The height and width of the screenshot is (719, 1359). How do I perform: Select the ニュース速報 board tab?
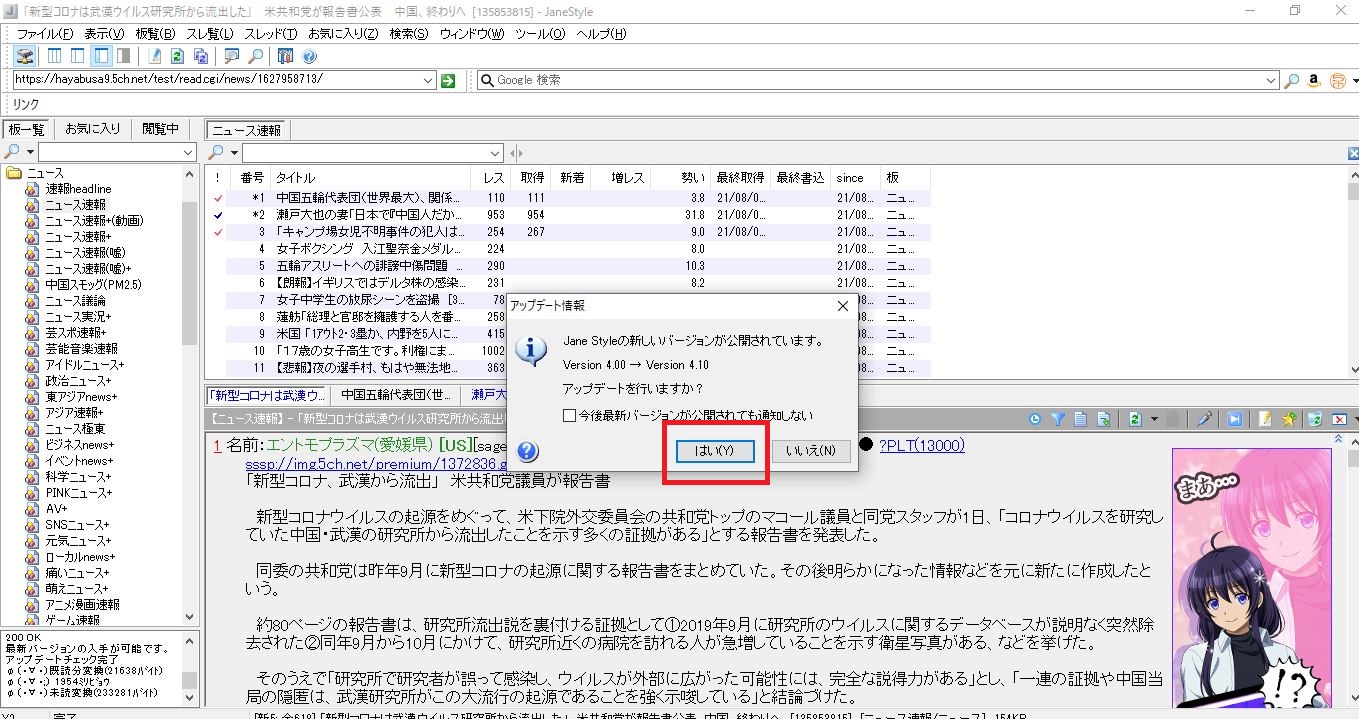(247, 130)
